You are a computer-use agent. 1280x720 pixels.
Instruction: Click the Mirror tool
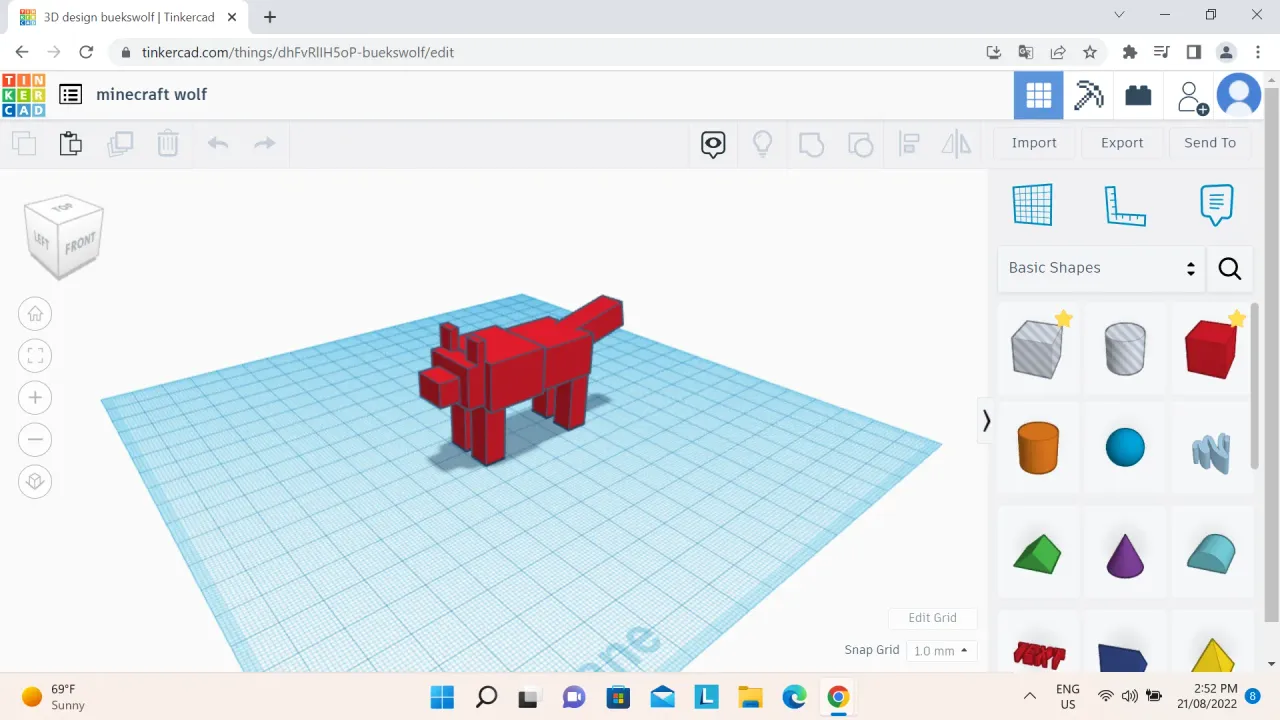(x=956, y=143)
